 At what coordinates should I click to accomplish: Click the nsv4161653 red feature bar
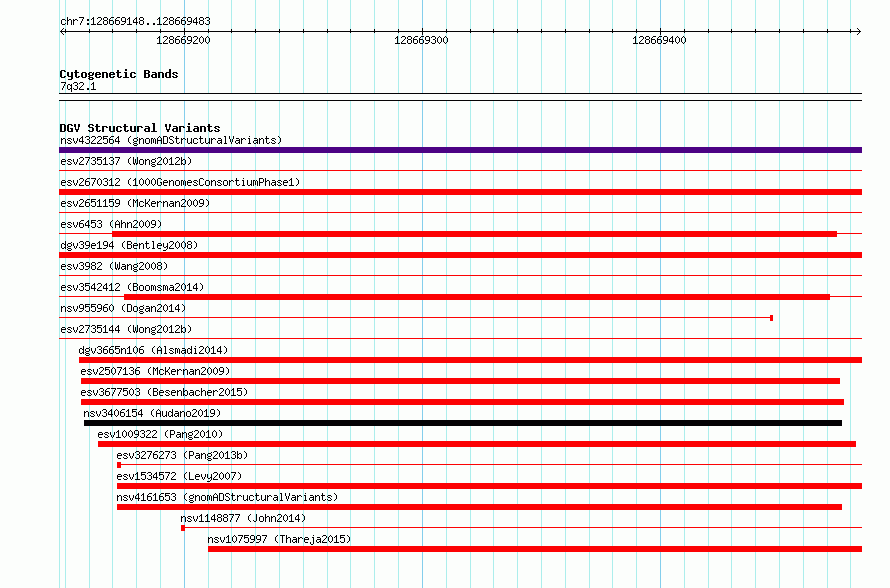479,507
